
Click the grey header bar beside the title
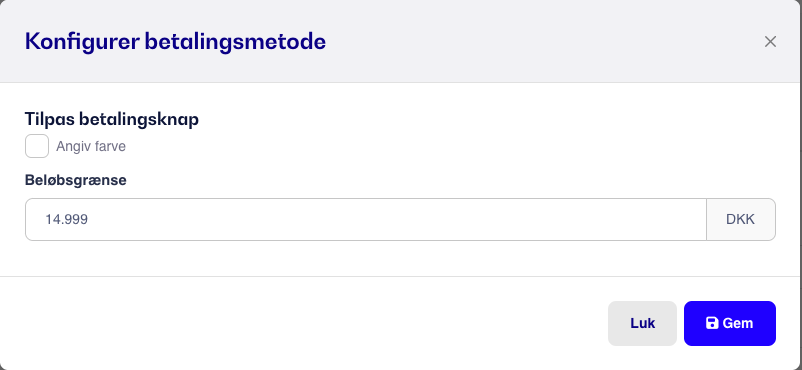[x=537, y=41]
